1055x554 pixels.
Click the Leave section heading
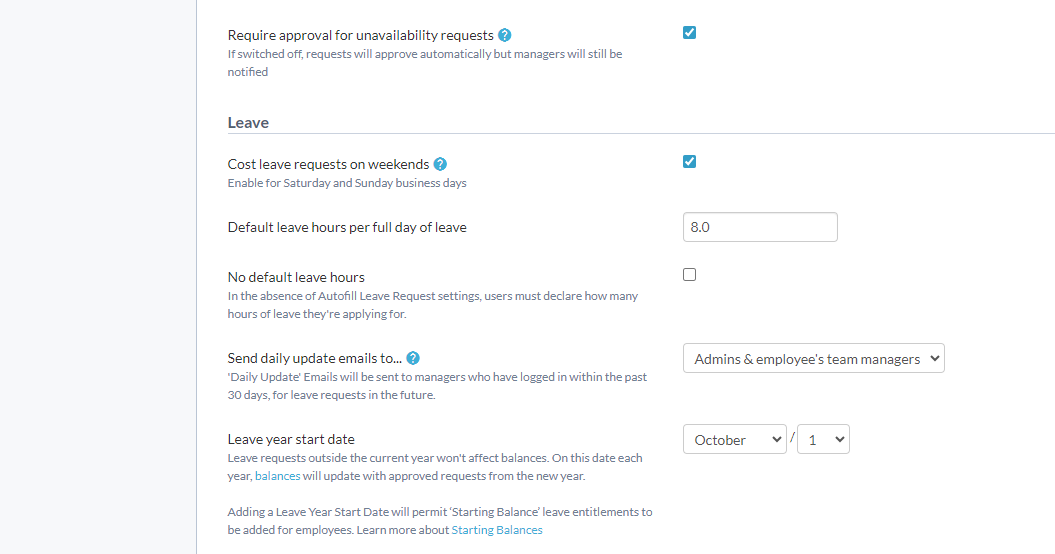pyautogui.click(x=248, y=123)
